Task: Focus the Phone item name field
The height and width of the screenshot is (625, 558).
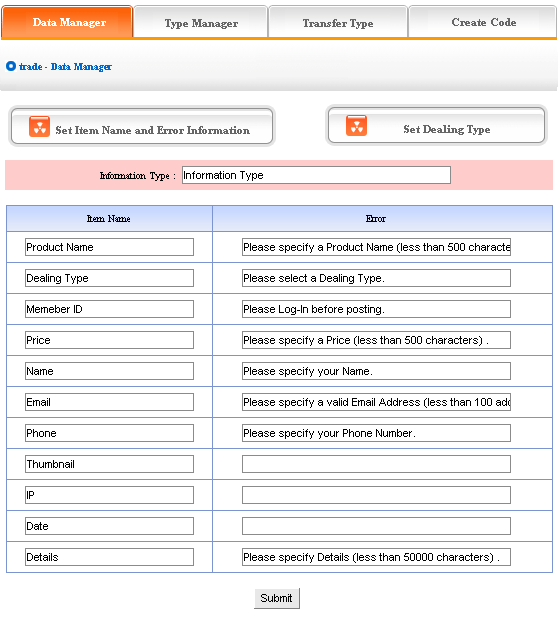Action: pyautogui.click(x=109, y=433)
